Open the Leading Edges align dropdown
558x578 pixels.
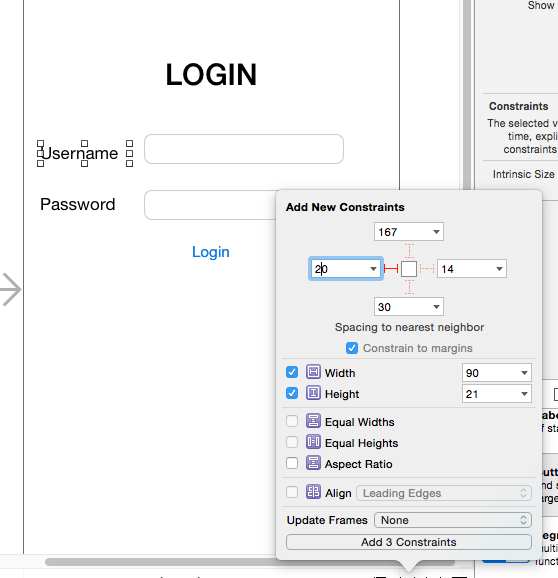point(444,493)
